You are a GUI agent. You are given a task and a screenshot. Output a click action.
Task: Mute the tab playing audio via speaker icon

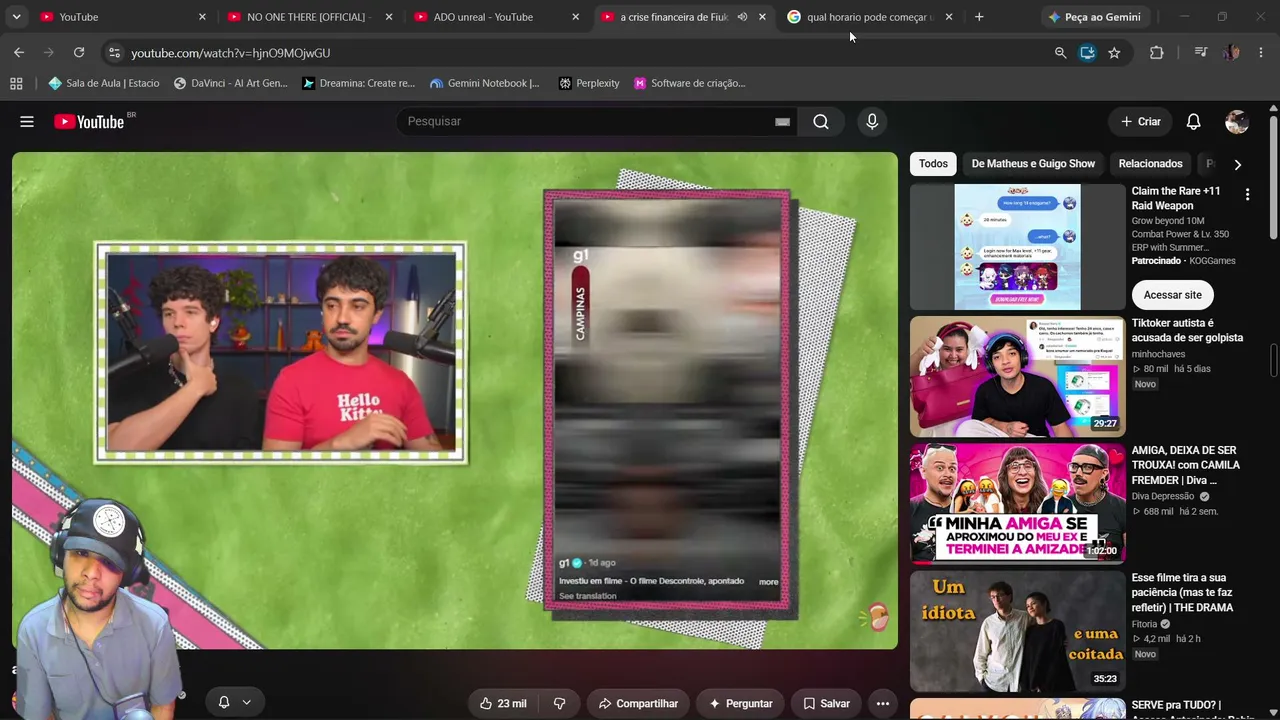[742, 17]
